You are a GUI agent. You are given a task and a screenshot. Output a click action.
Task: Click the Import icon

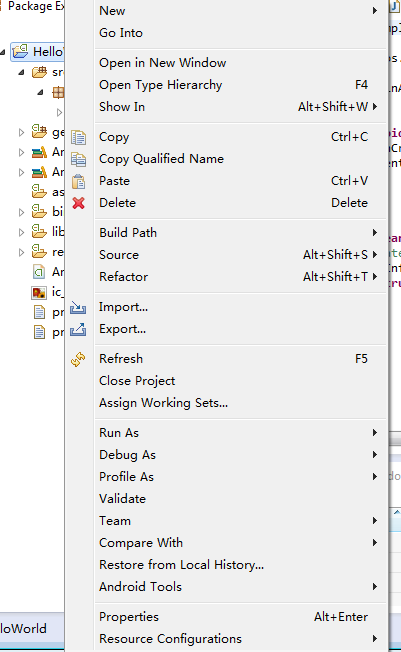pyautogui.click(x=78, y=307)
